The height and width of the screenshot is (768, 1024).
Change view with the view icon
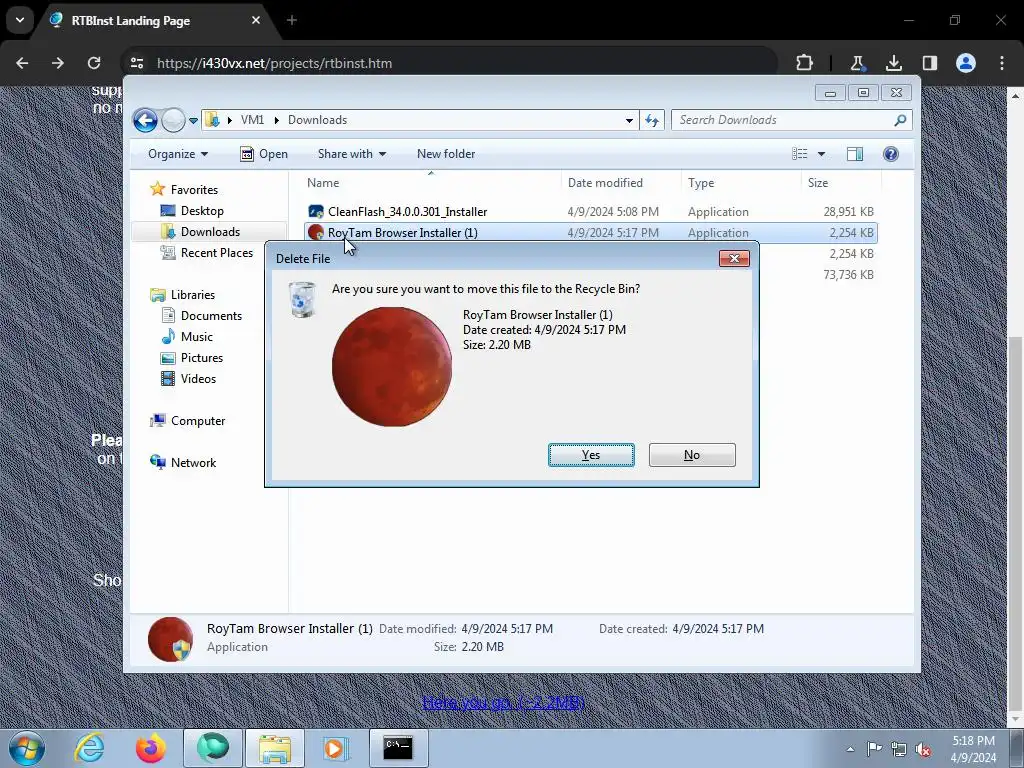[800, 154]
